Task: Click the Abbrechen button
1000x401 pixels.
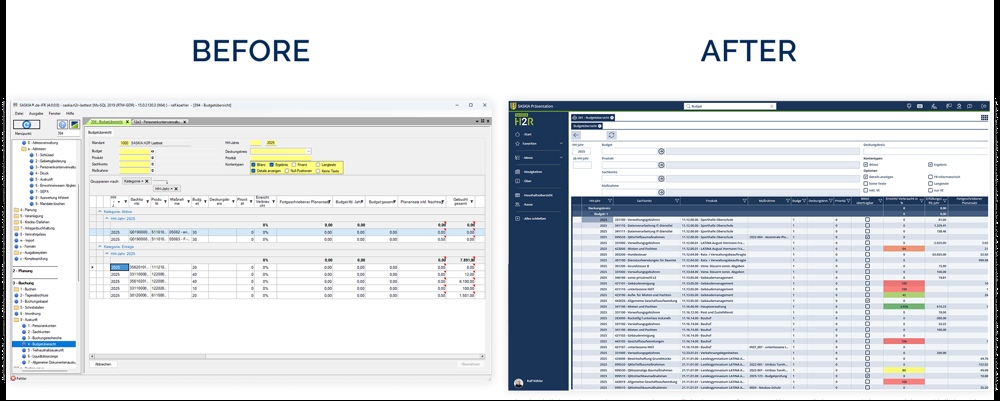Action: (103, 364)
